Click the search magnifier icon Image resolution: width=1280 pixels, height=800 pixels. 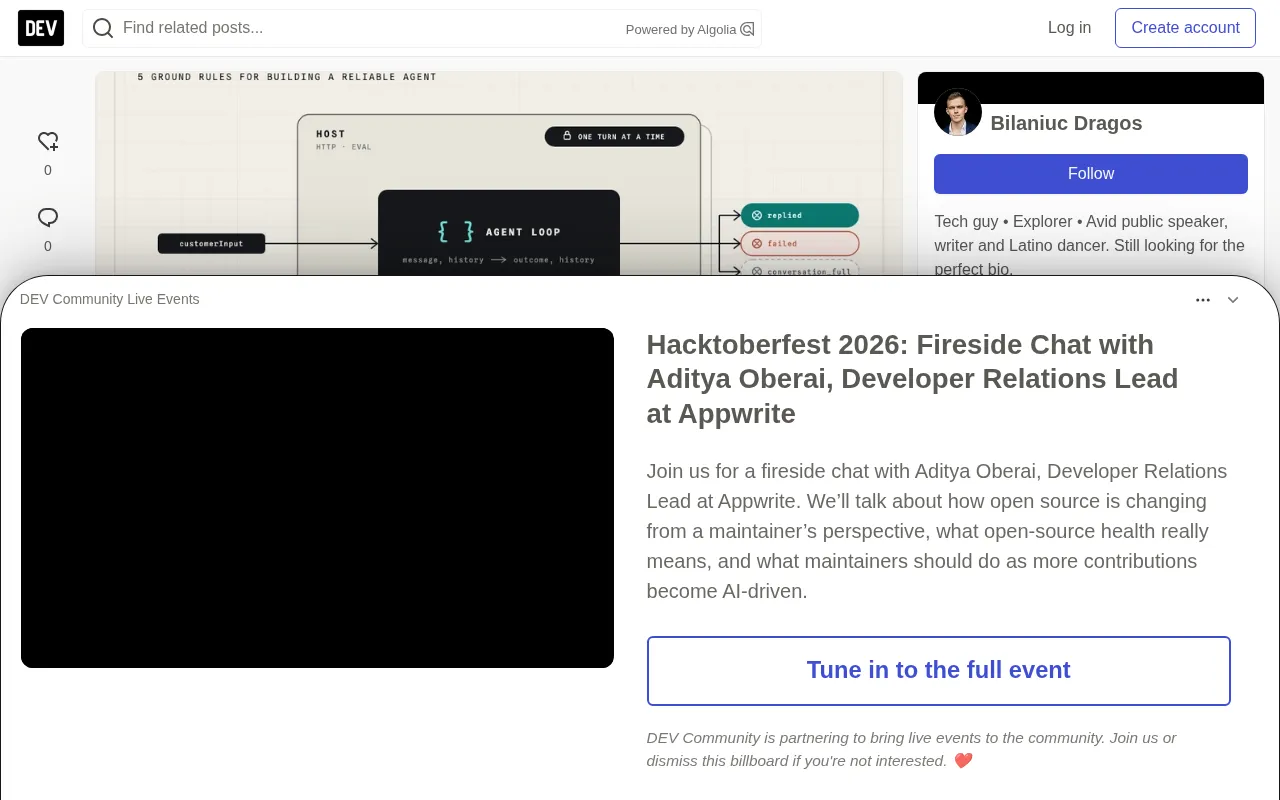[x=103, y=28]
